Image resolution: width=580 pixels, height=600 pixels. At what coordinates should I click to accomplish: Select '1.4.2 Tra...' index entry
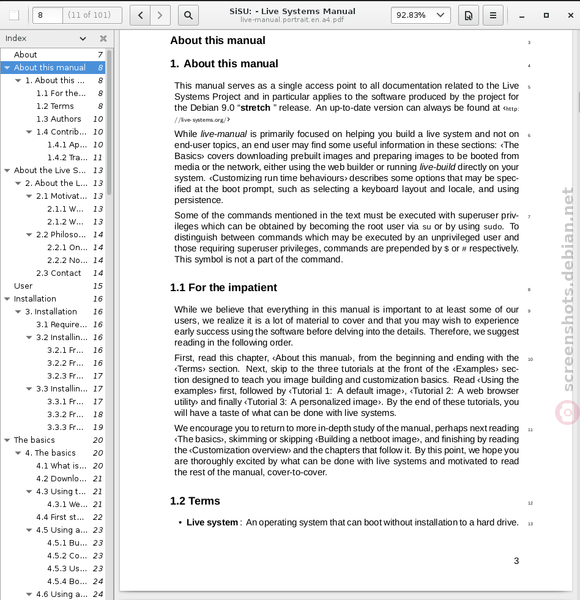54,158
